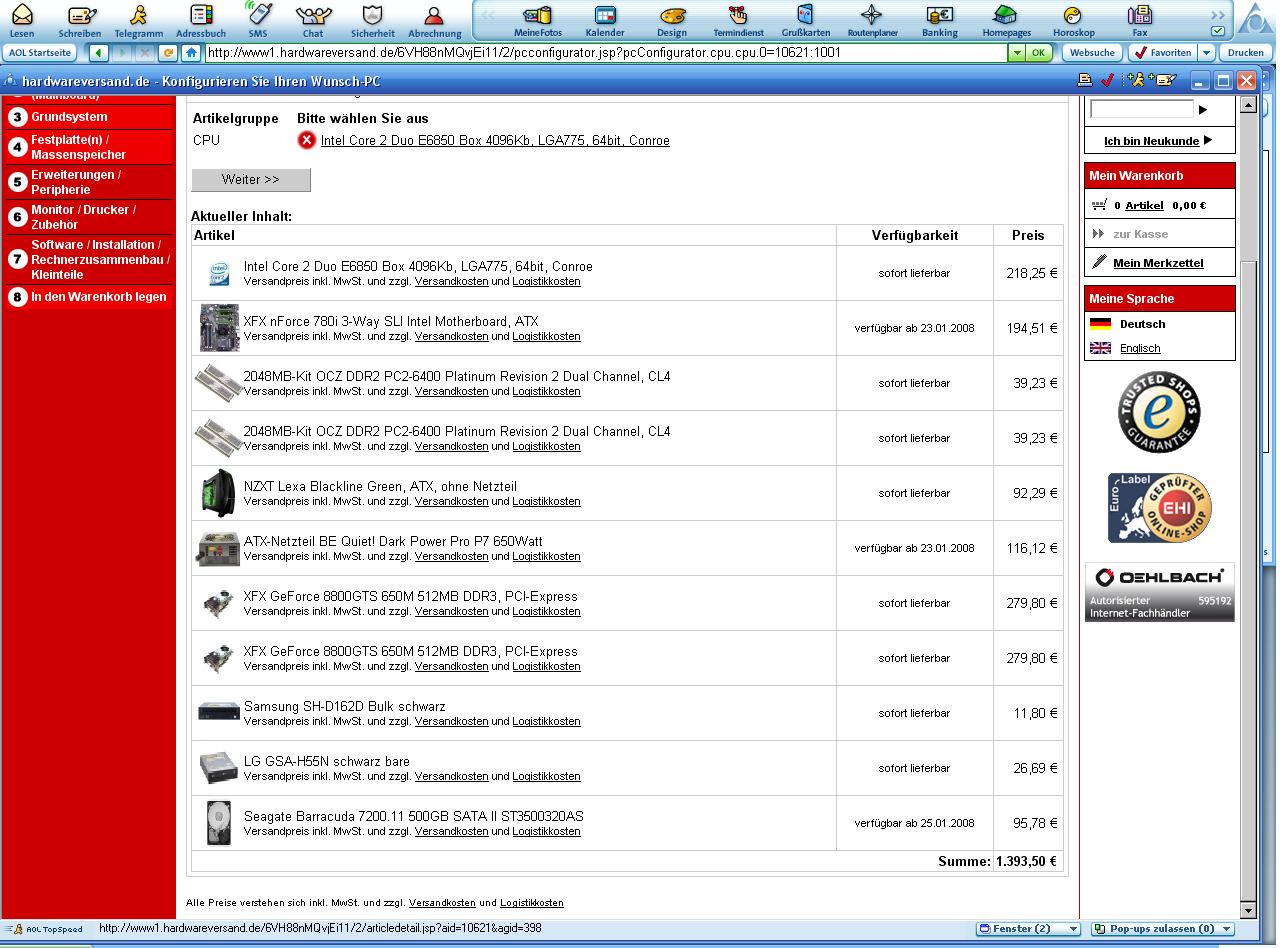Click the OK button beside the address bar
The width and height of the screenshot is (1280, 948).
click(x=1039, y=52)
